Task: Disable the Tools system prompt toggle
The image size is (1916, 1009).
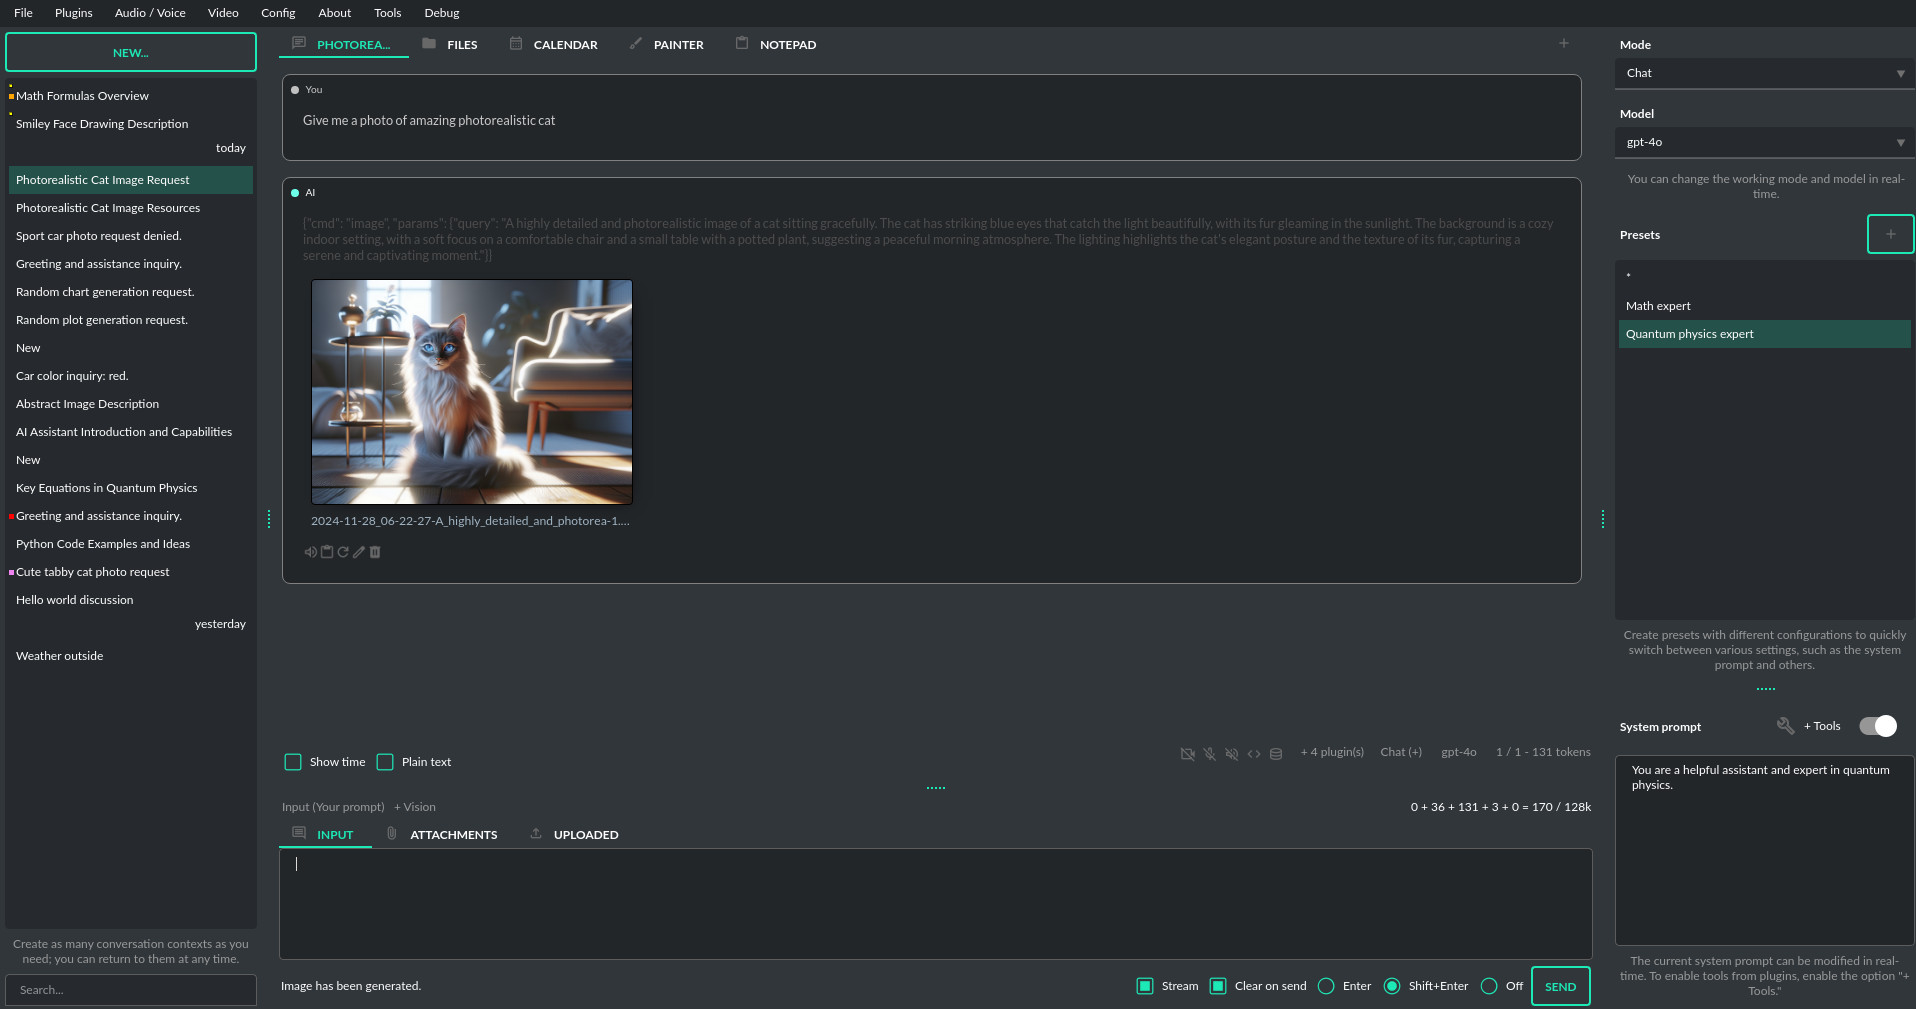Action: coord(1877,726)
